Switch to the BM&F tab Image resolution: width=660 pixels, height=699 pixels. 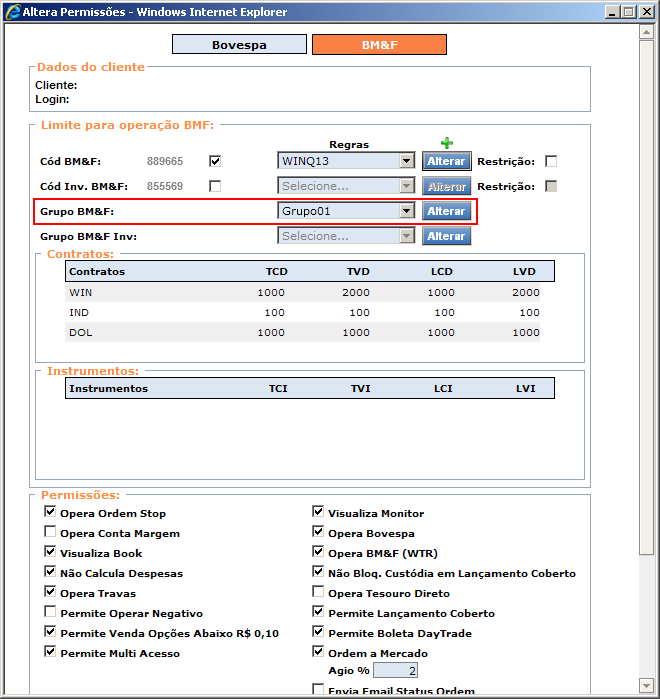[379, 45]
